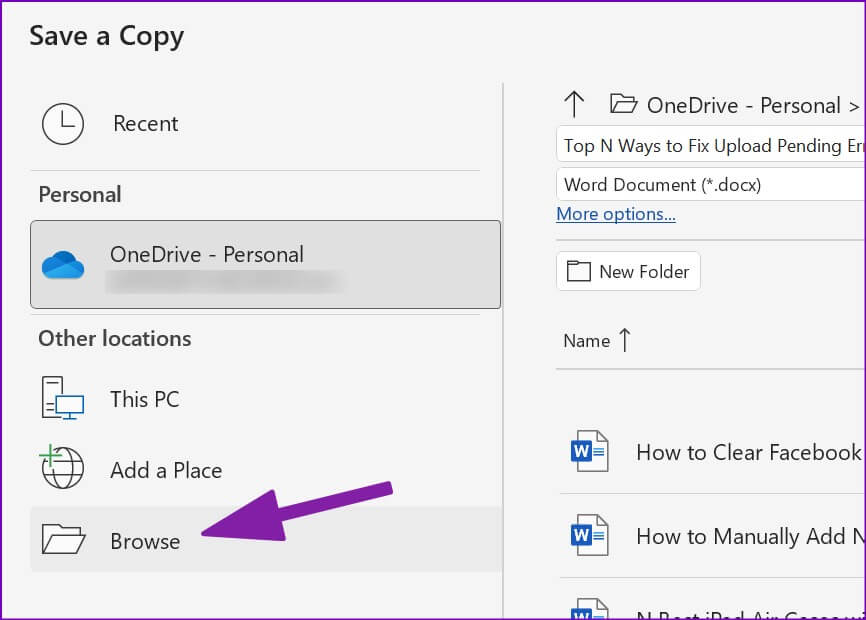The image size is (866, 620).
Task: Click the OneDrive cloud icon
Action: point(63,264)
